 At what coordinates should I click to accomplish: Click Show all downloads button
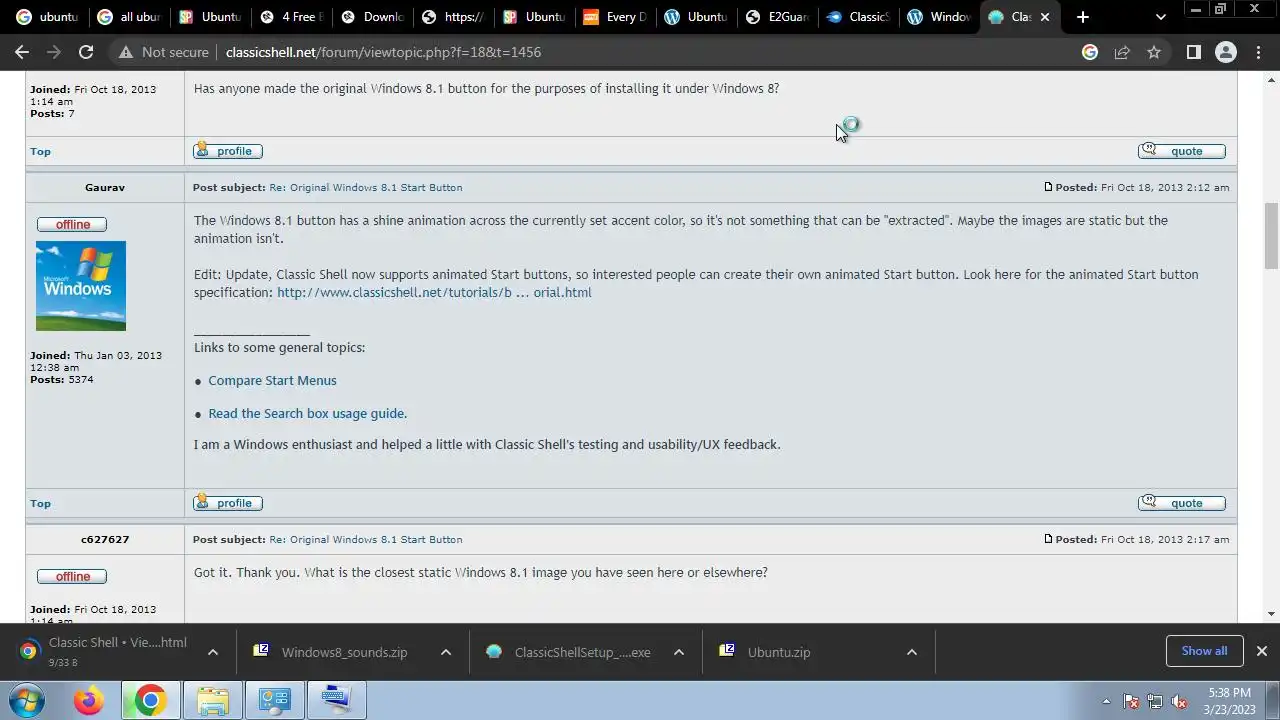[x=1204, y=651]
